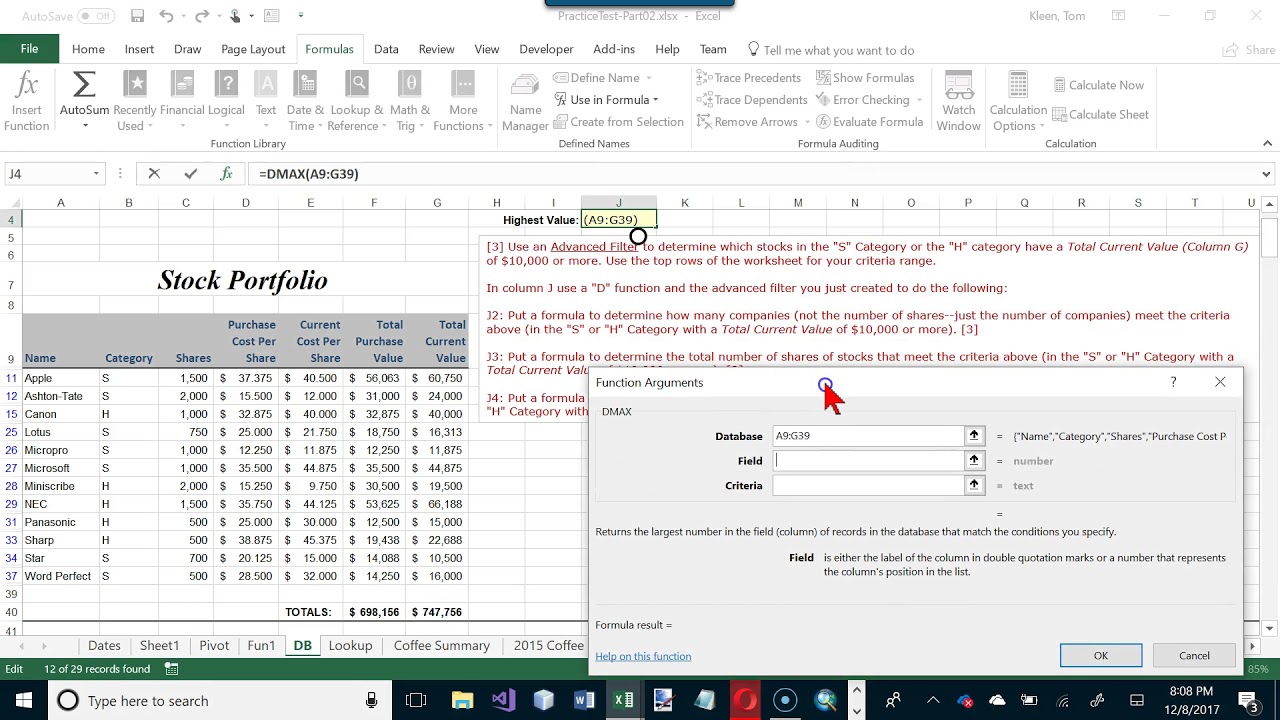Click into the Criteria input box

click(x=868, y=485)
